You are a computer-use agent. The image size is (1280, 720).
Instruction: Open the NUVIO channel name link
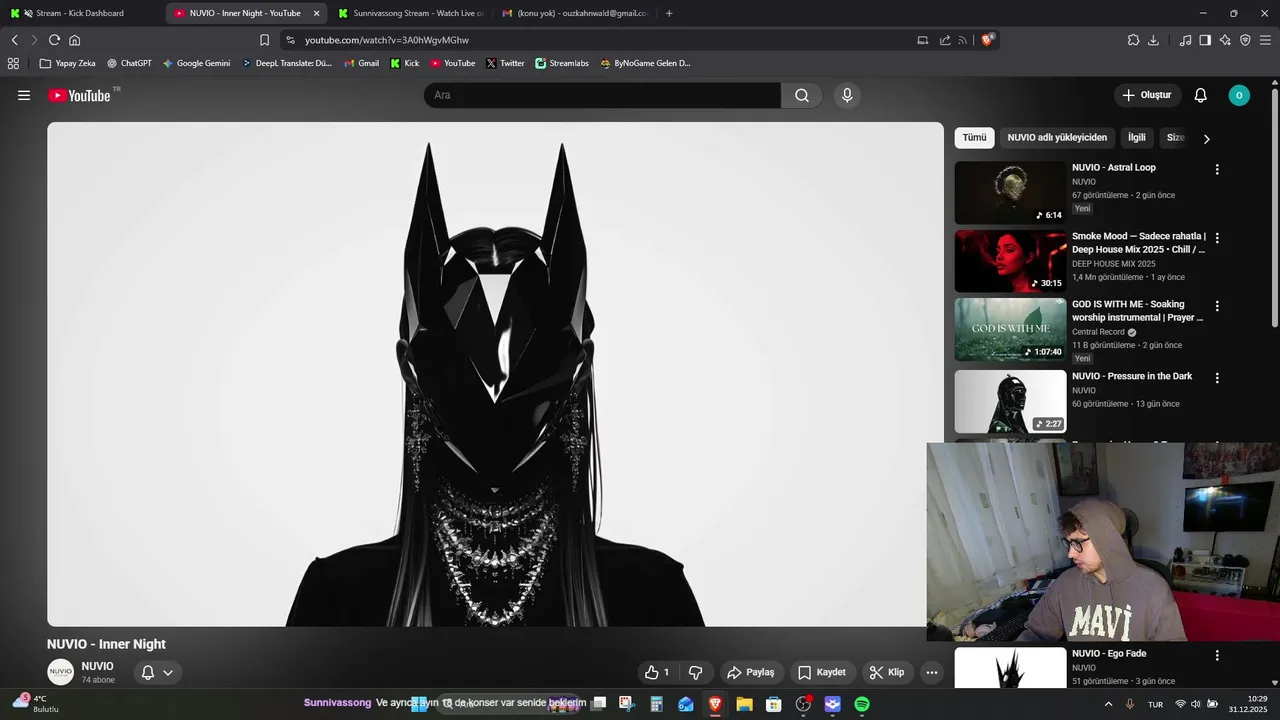97,666
